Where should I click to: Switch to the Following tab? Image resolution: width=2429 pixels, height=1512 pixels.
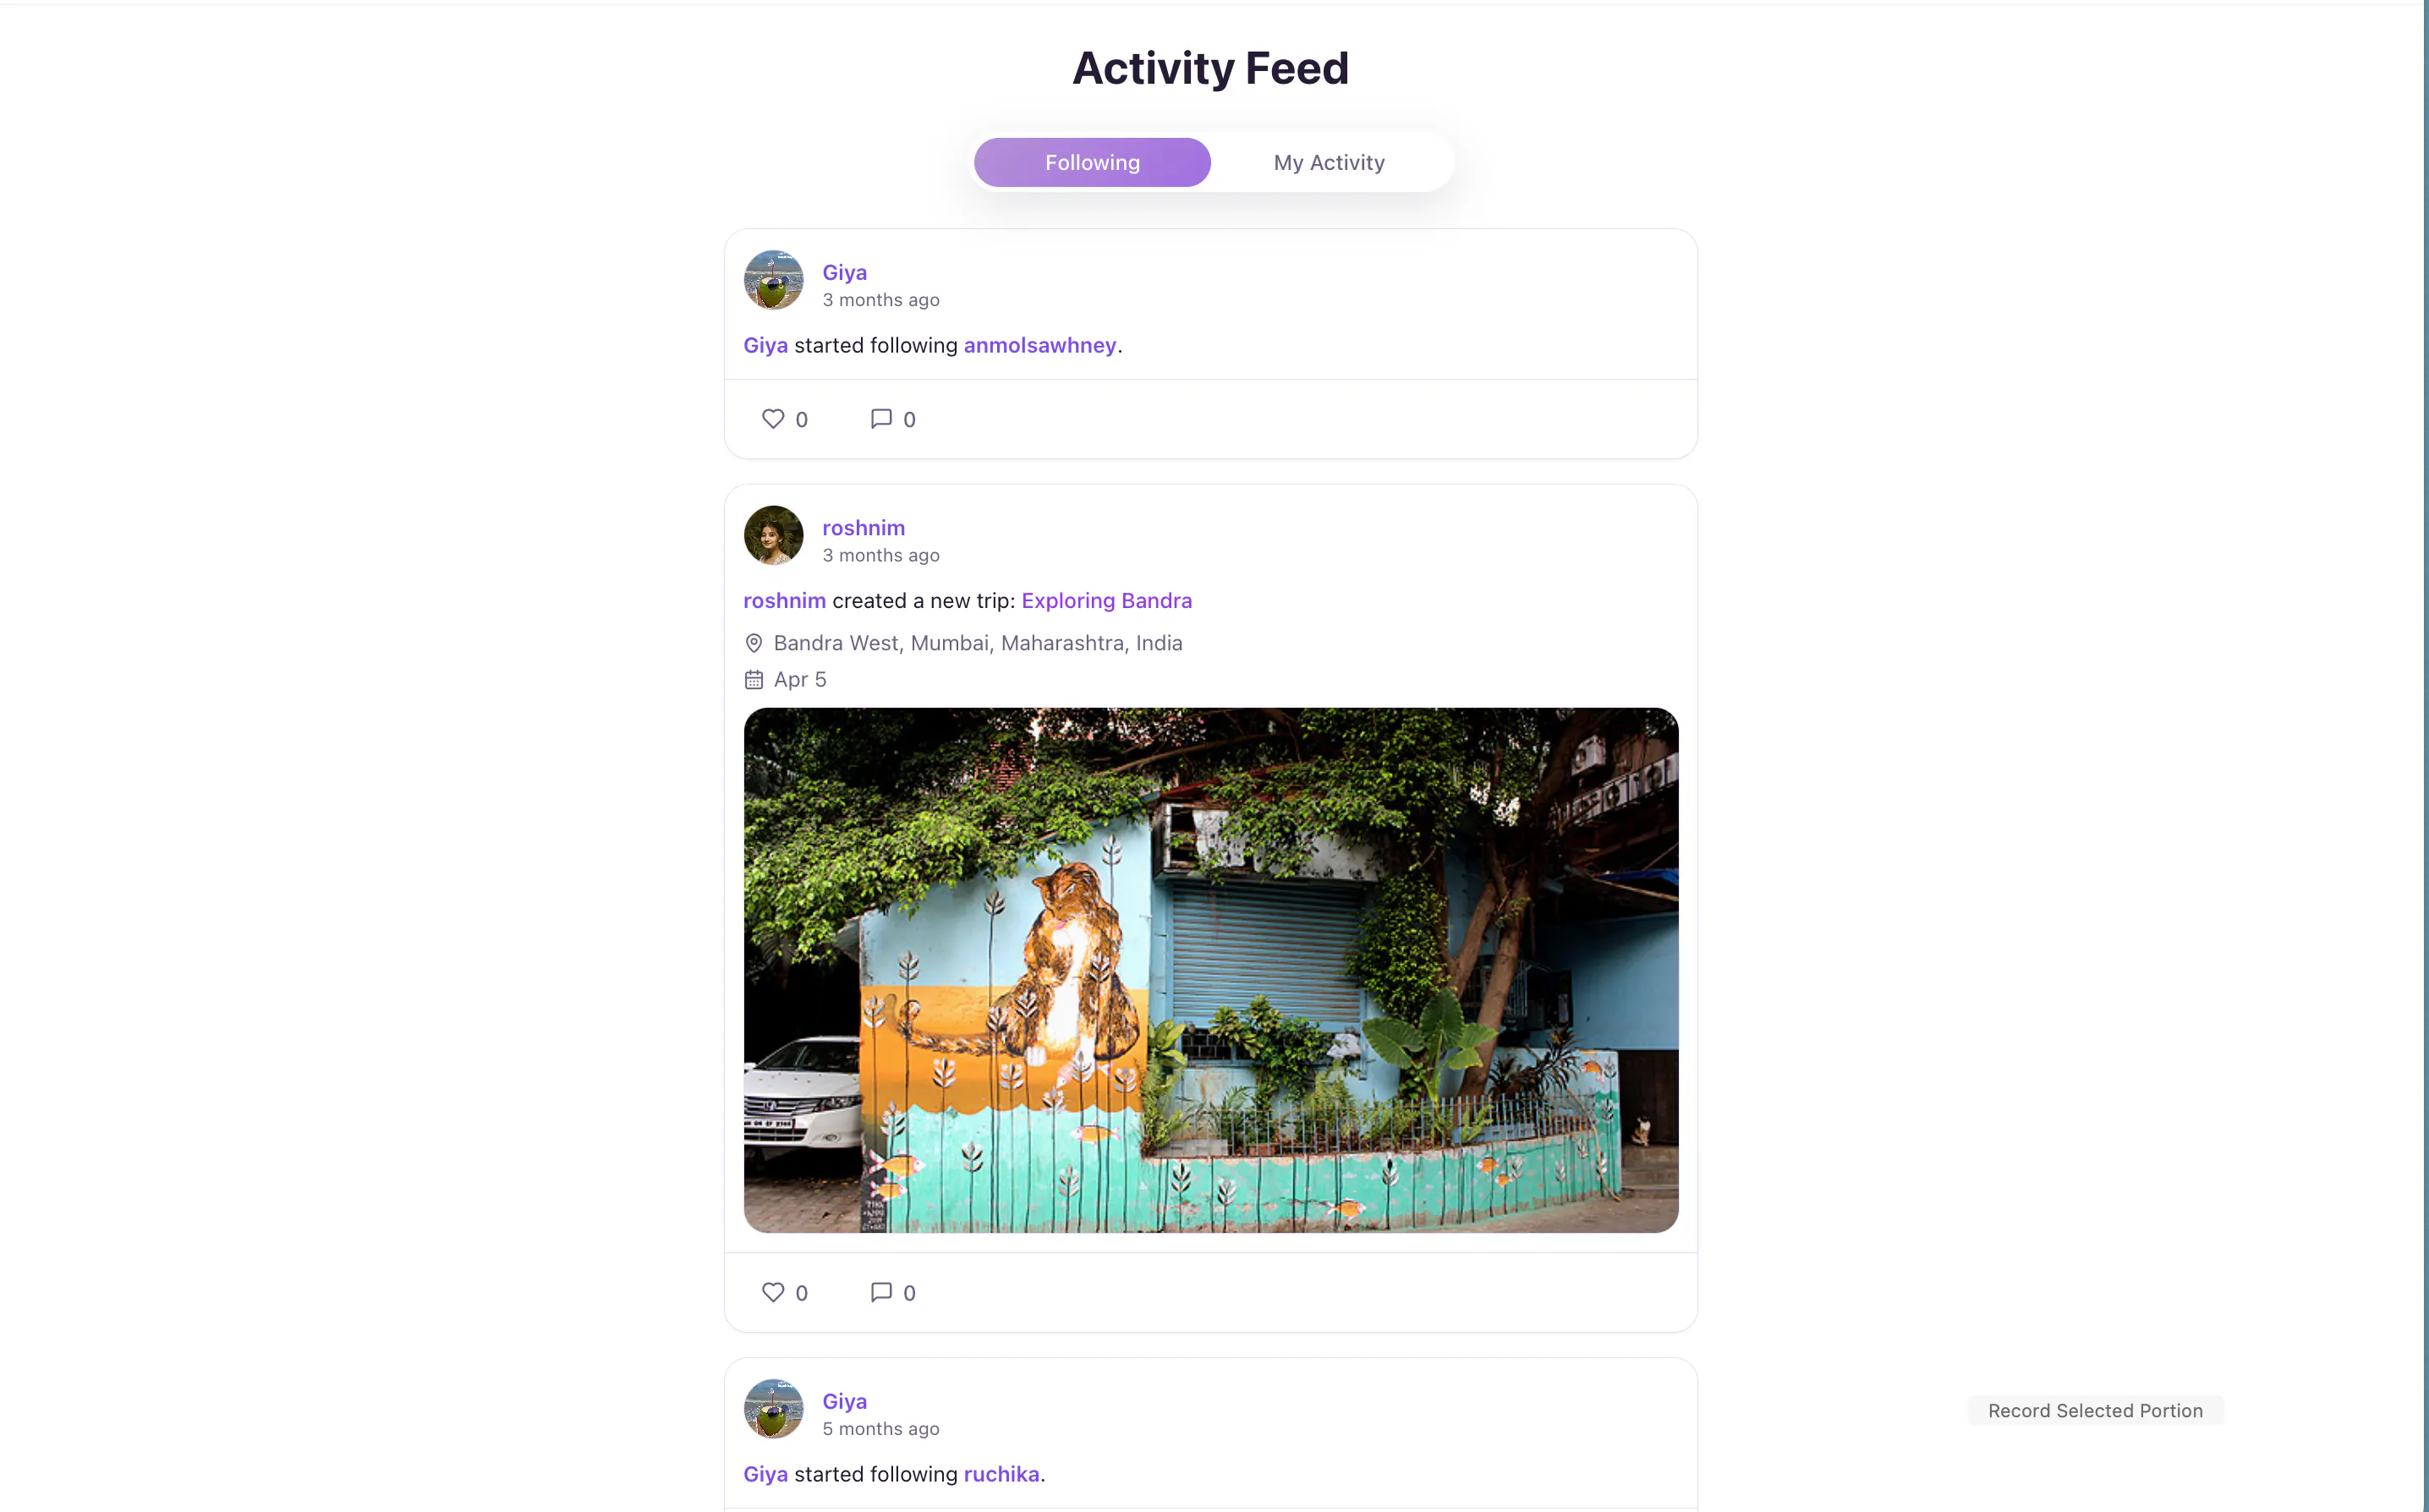[x=1092, y=162]
